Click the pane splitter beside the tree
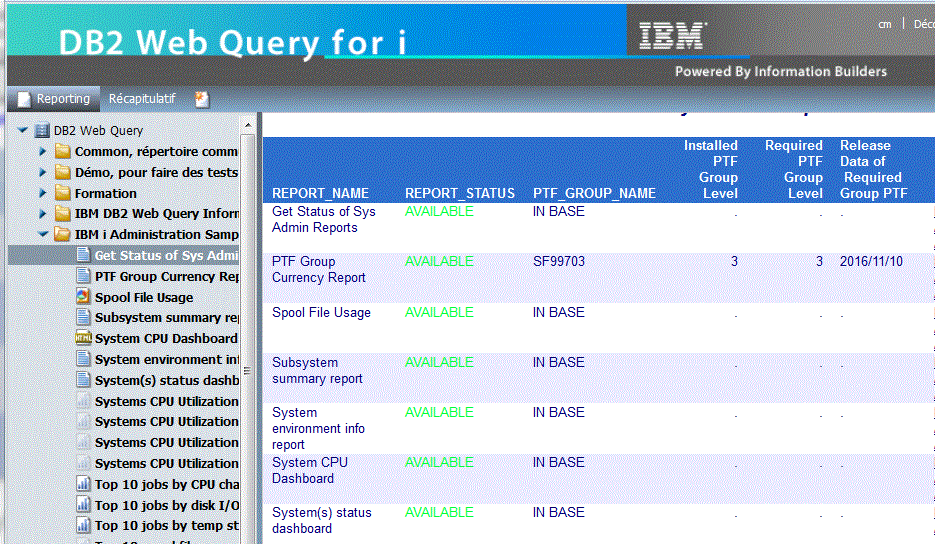935x544 pixels. point(259,328)
